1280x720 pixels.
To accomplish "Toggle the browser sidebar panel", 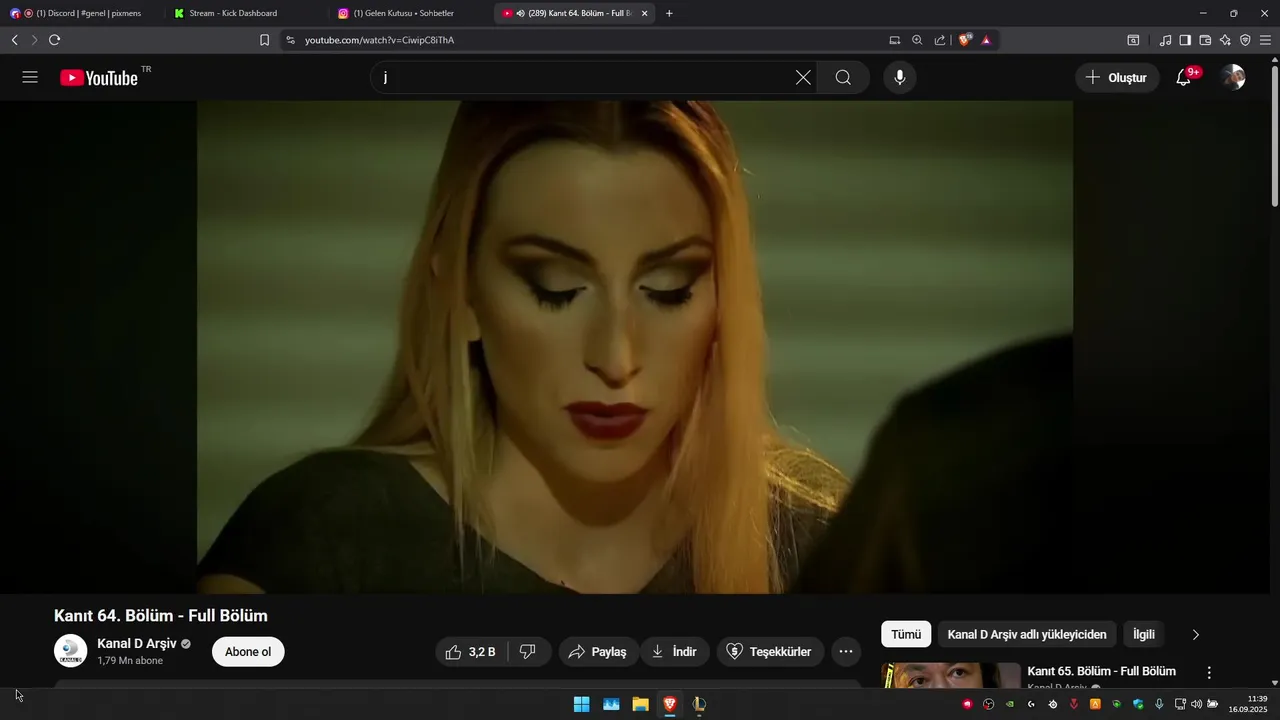I will pyautogui.click(x=1185, y=40).
